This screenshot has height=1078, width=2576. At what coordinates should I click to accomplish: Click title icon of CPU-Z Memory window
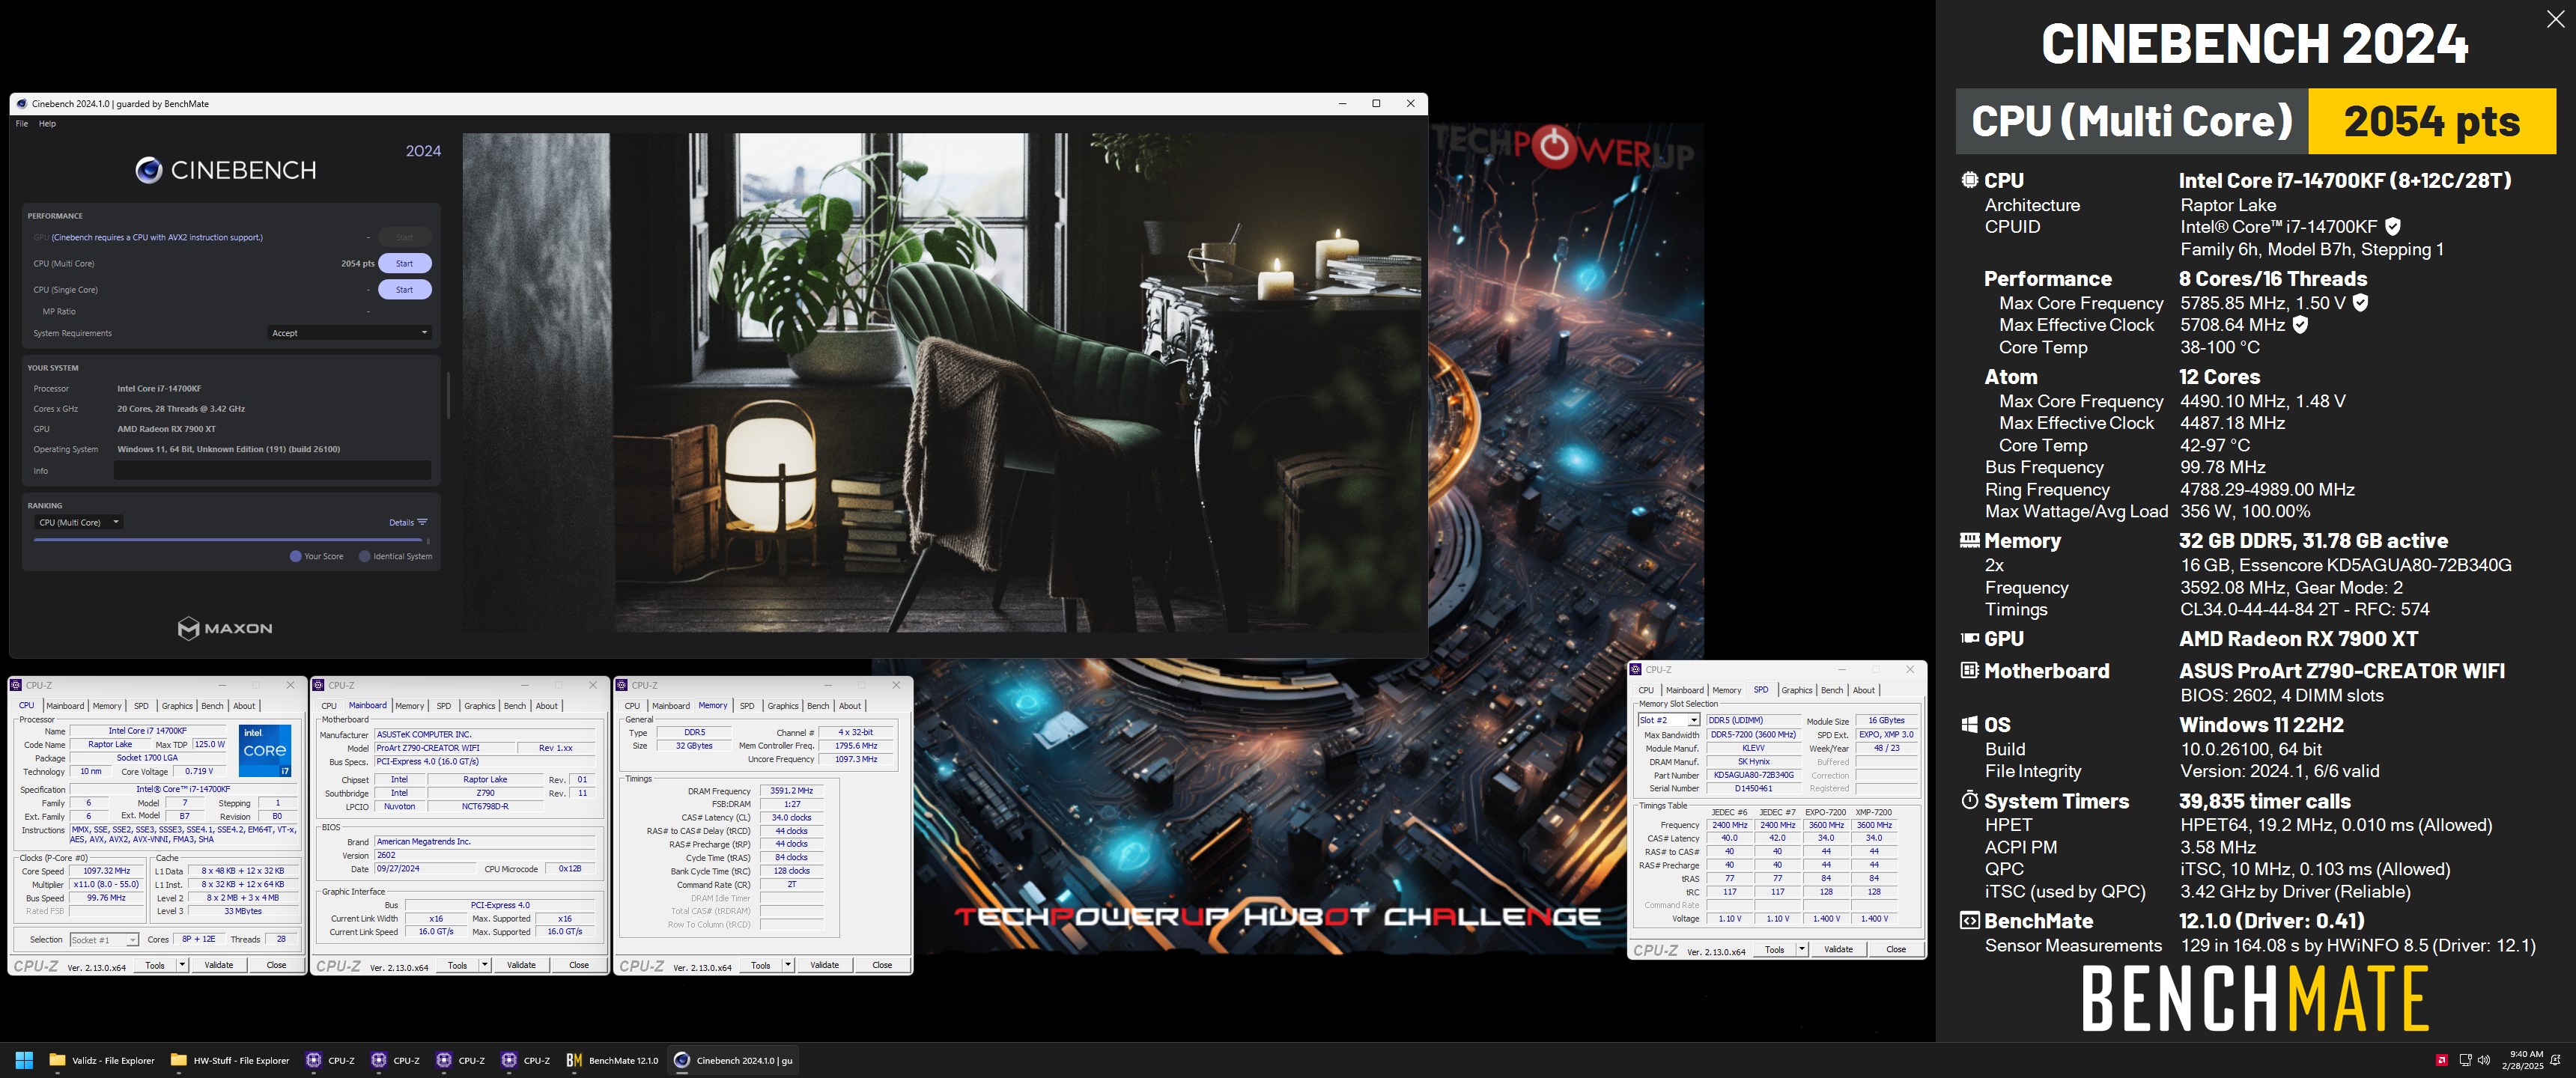pos(622,685)
